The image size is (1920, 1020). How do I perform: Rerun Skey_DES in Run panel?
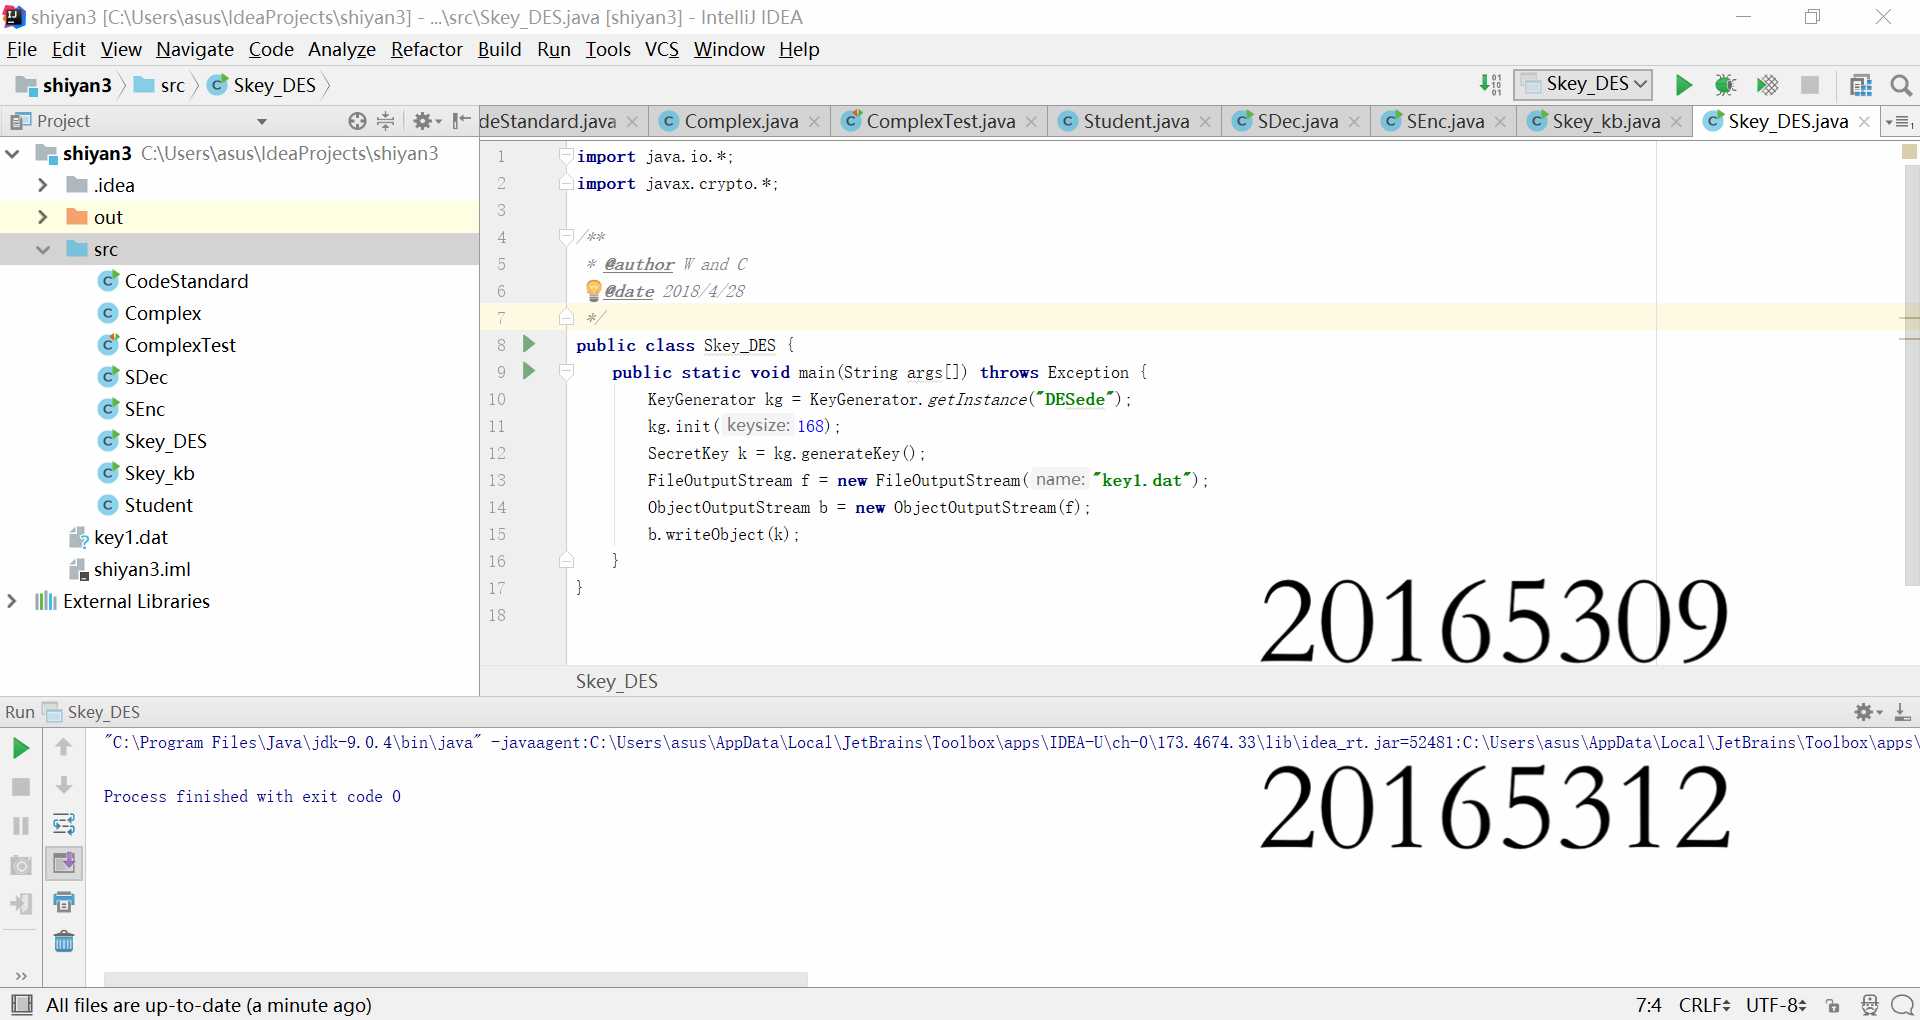point(20,748)
